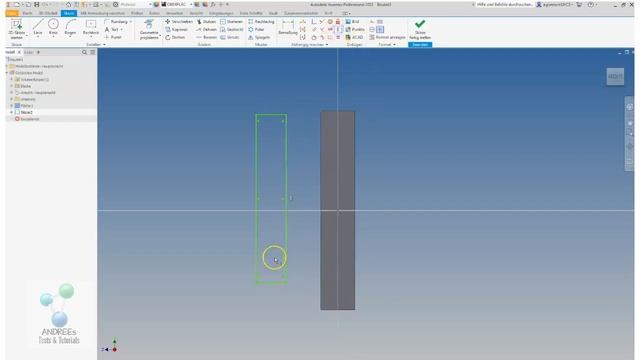640x360 pixels.
Task: Open the model browser search
Action: tap(84, 52)
